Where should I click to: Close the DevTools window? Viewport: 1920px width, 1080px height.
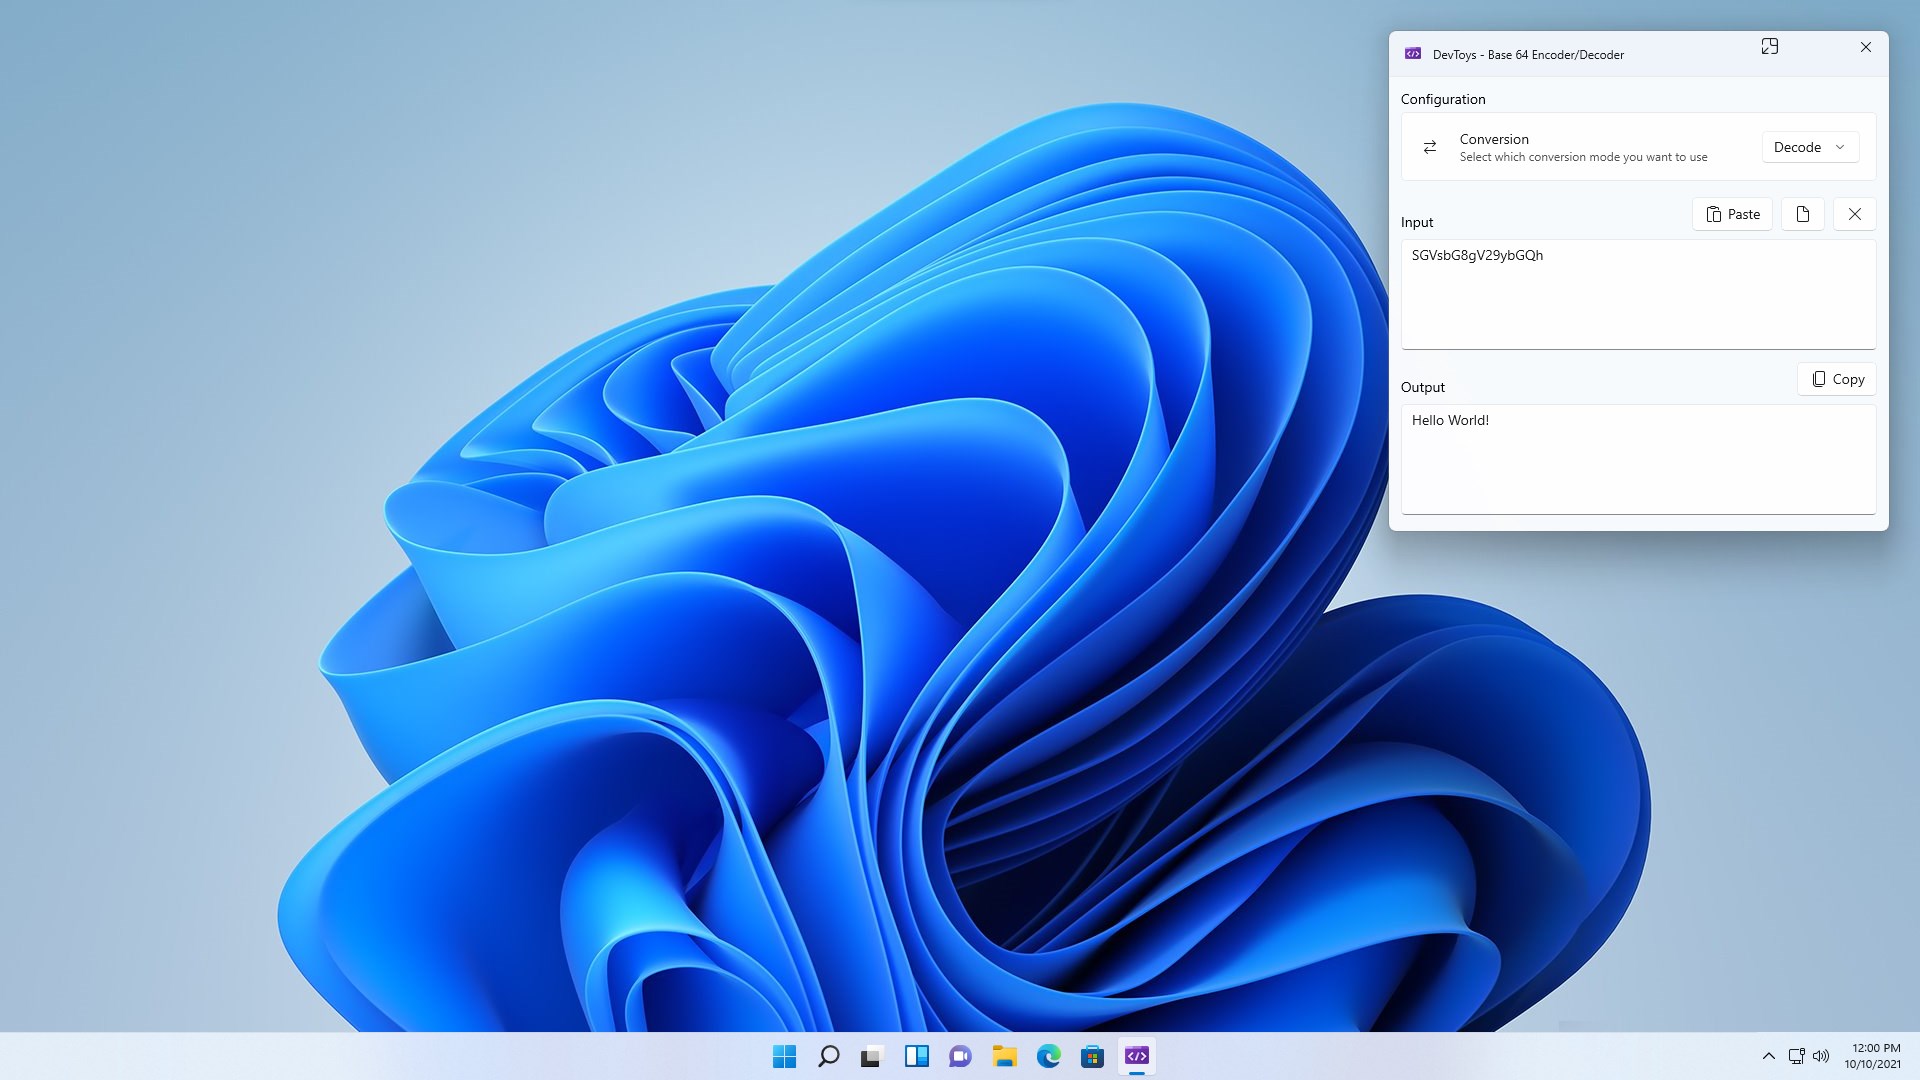(x=1865, y=47)
